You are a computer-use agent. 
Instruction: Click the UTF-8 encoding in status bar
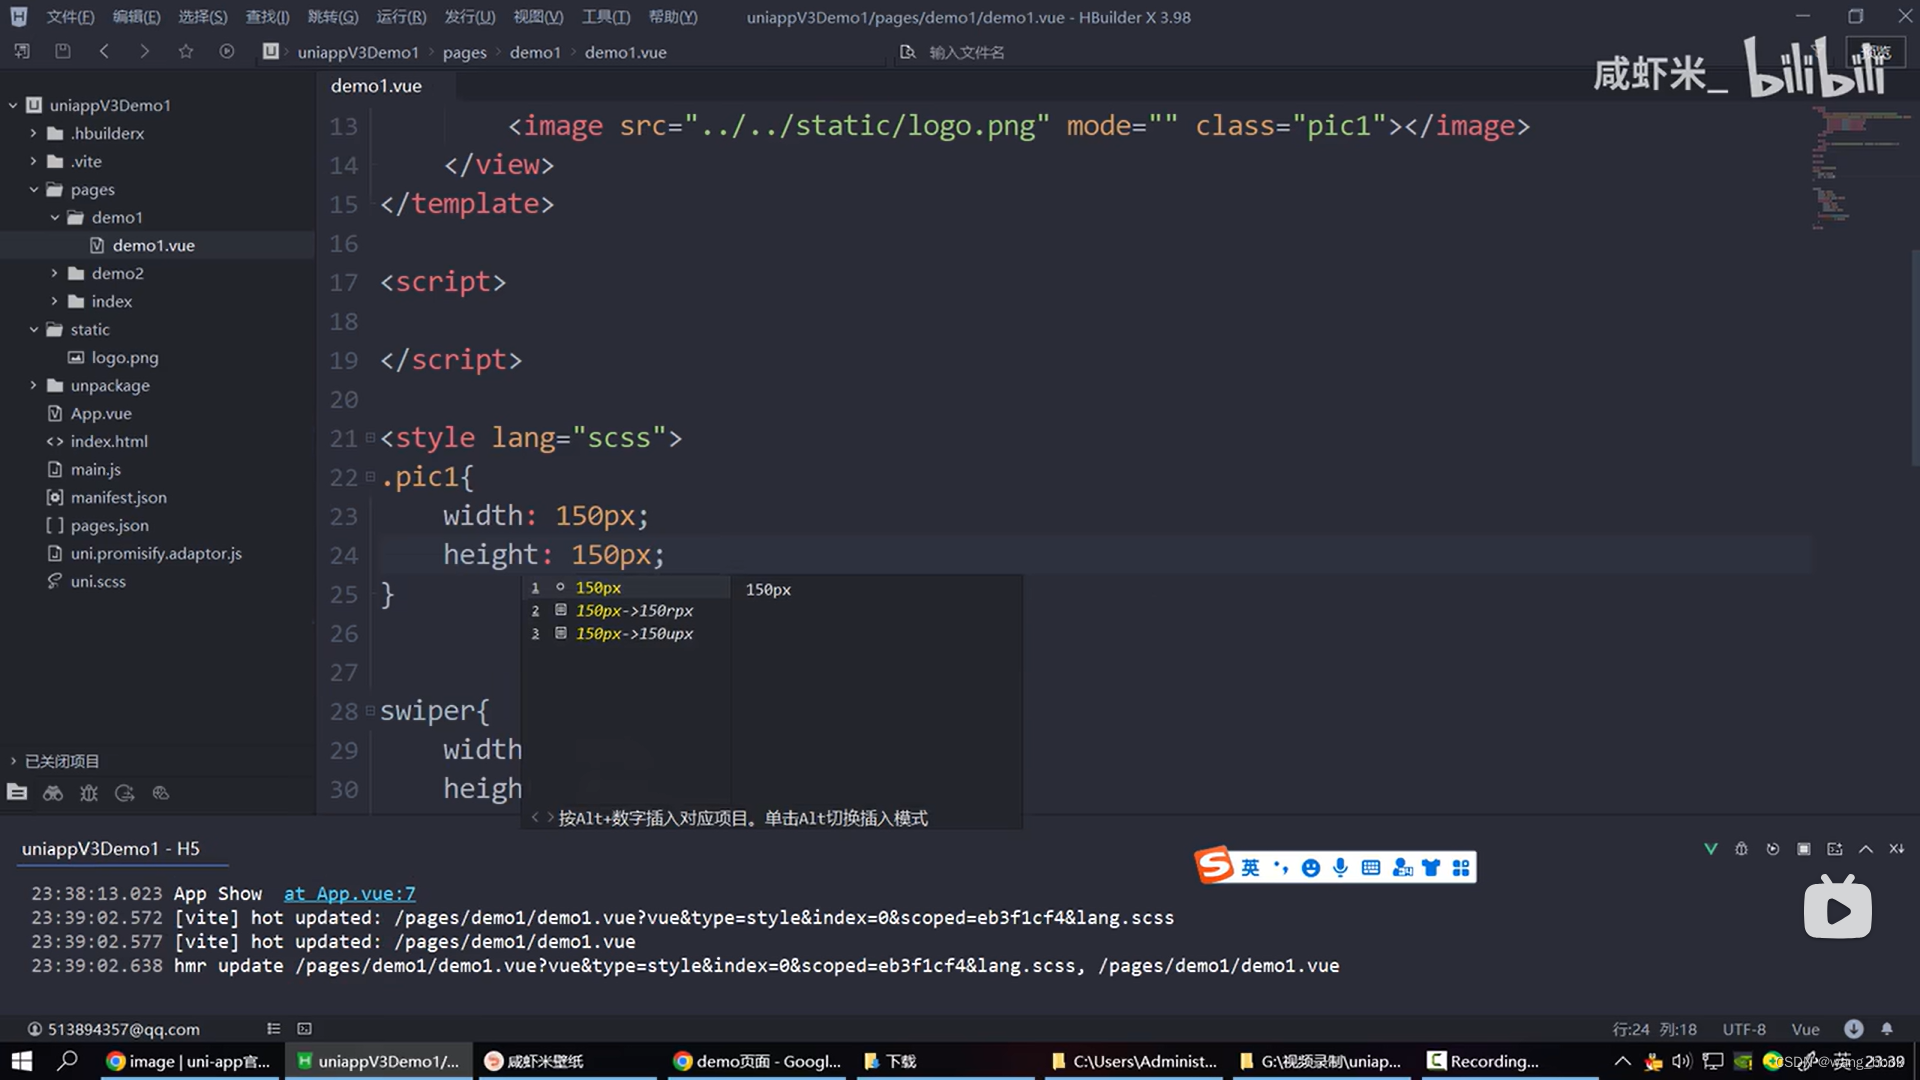pos(1744,1029)
